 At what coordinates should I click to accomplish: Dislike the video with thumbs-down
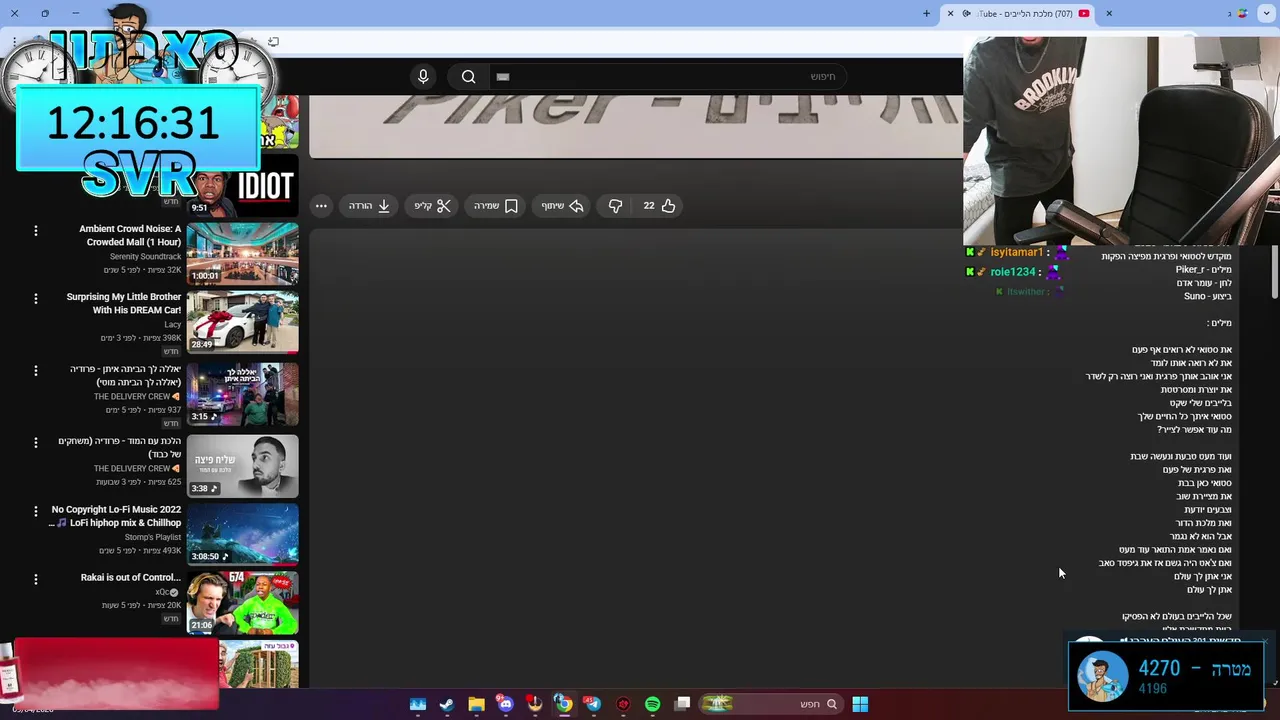615,206
